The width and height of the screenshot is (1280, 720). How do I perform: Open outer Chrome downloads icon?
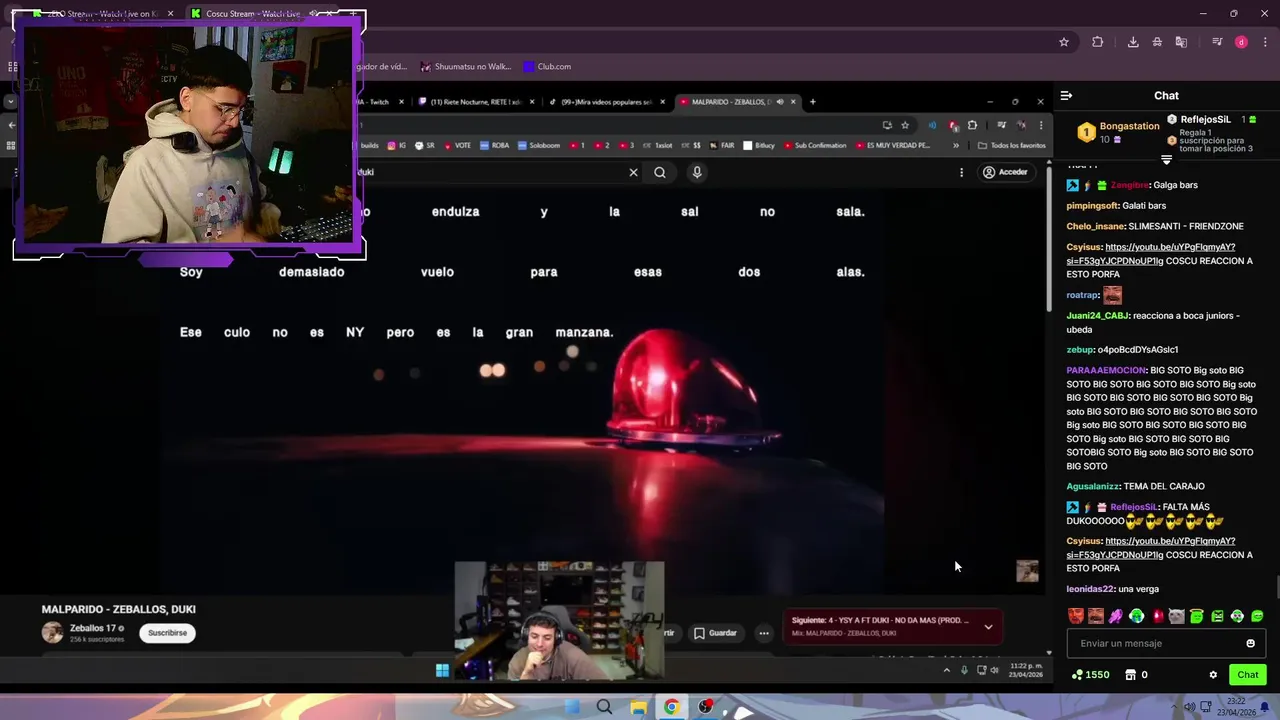(1133, 42)
